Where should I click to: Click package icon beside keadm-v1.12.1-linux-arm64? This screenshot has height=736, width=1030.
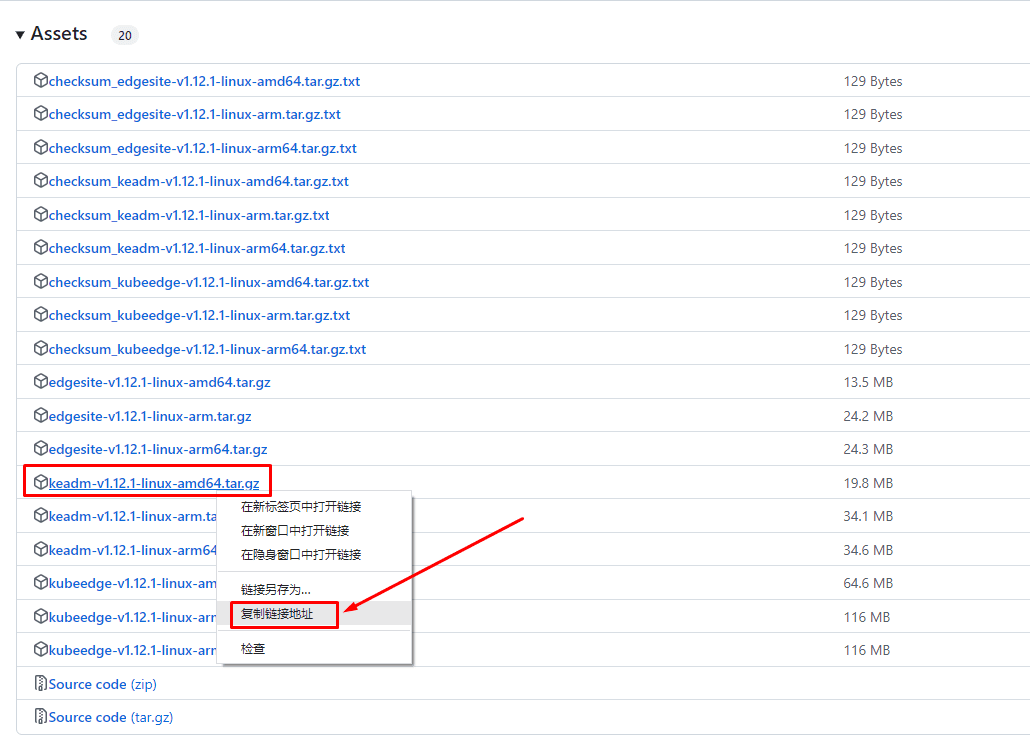click(41, 549)
